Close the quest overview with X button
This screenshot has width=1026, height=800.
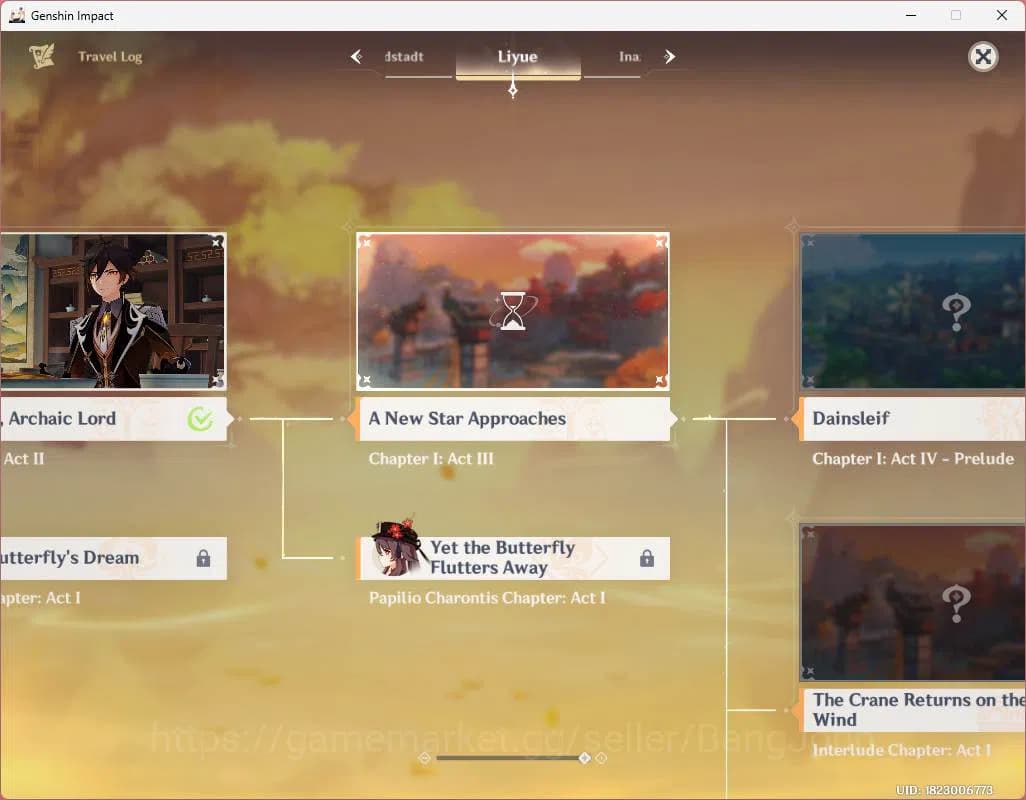983,57
